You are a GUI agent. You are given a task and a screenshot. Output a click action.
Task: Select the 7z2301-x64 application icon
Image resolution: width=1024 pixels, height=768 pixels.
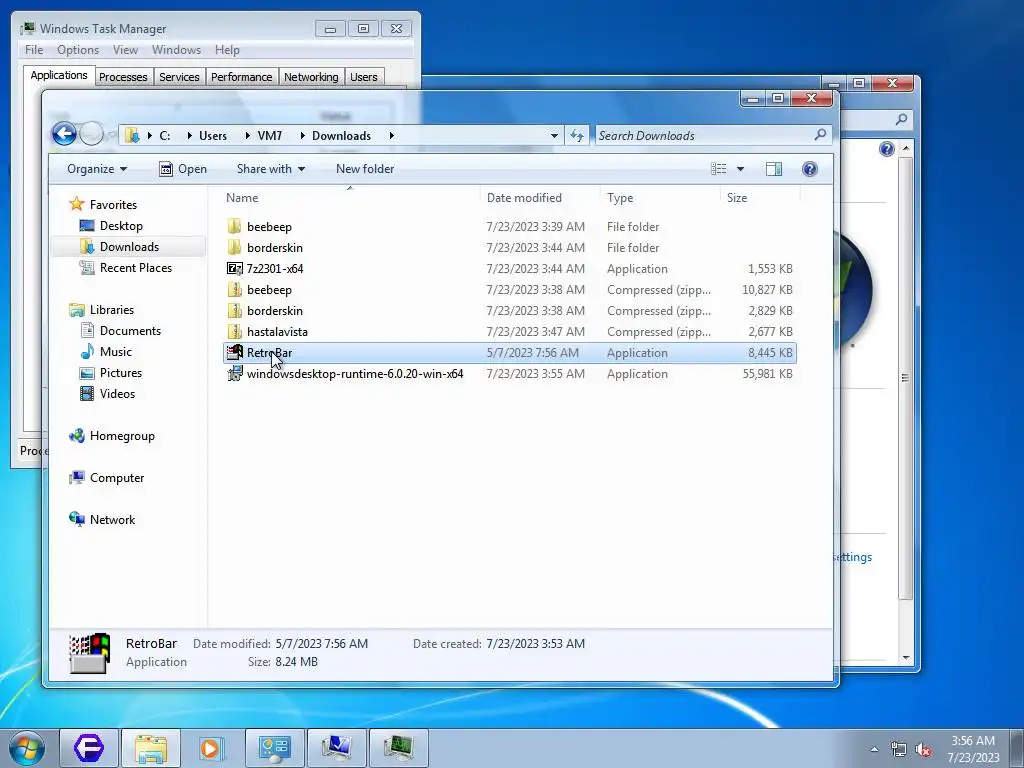click(x=234, y=268)
